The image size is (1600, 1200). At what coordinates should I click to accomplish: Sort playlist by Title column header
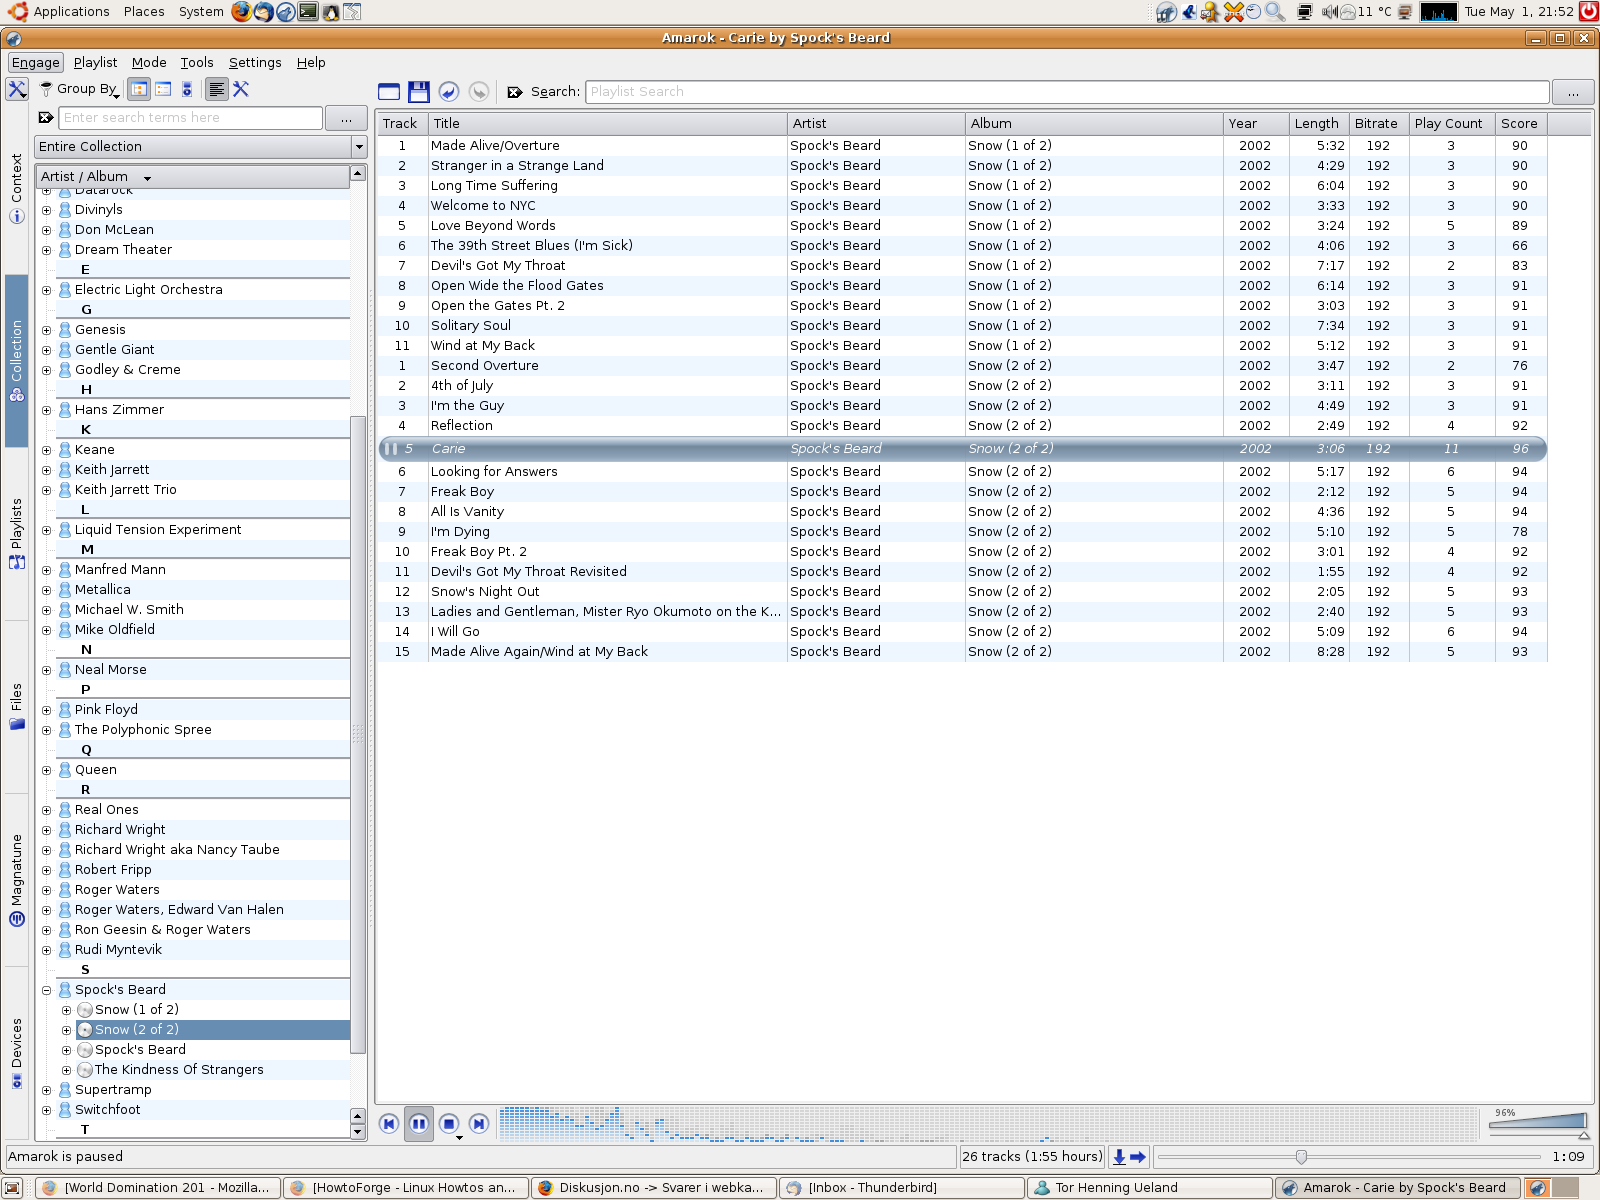pyautogui.click(x=608, y=124)
